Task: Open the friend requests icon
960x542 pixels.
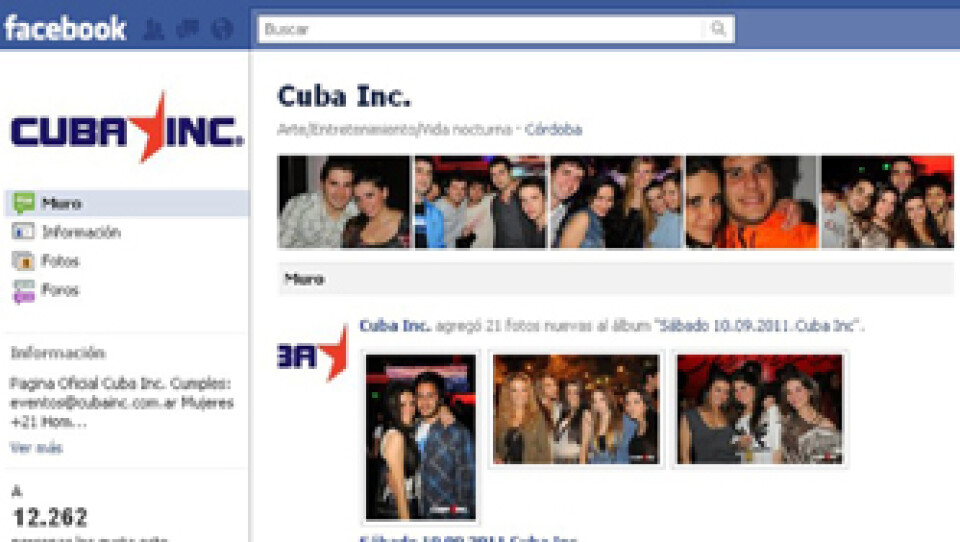Action: click(154, 29)
